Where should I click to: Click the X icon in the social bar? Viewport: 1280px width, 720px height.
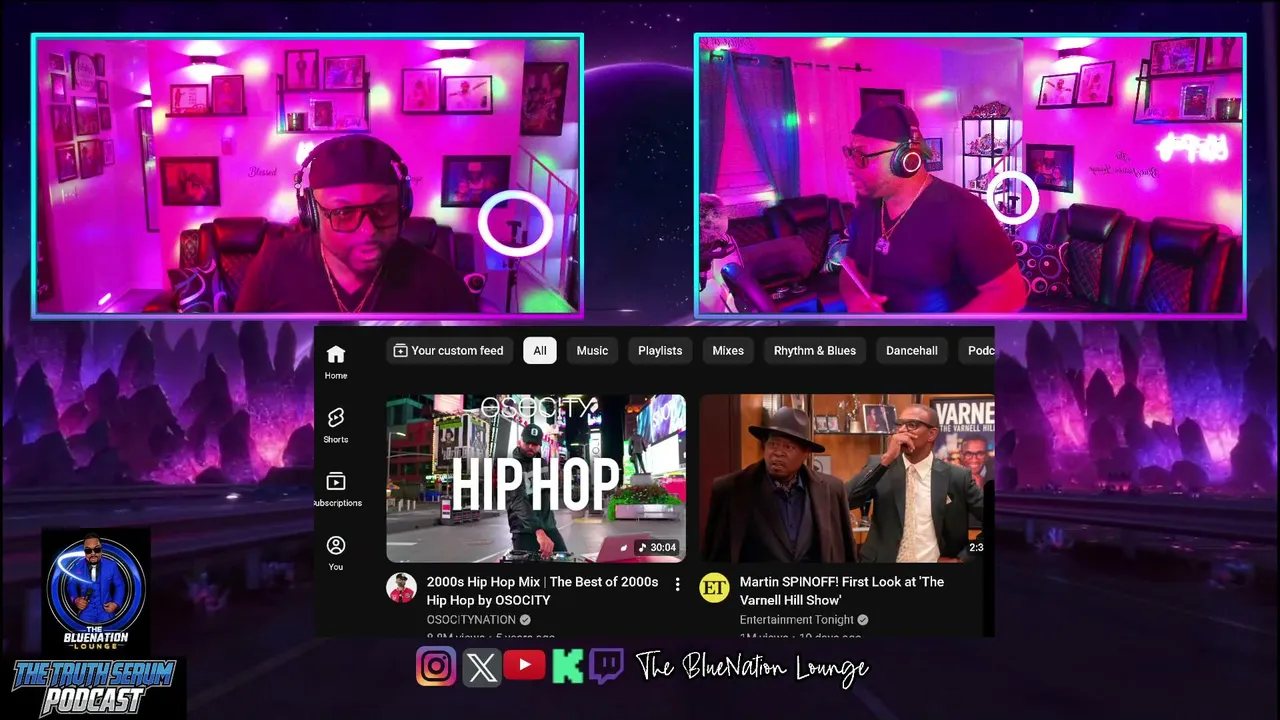pos(481,667)
